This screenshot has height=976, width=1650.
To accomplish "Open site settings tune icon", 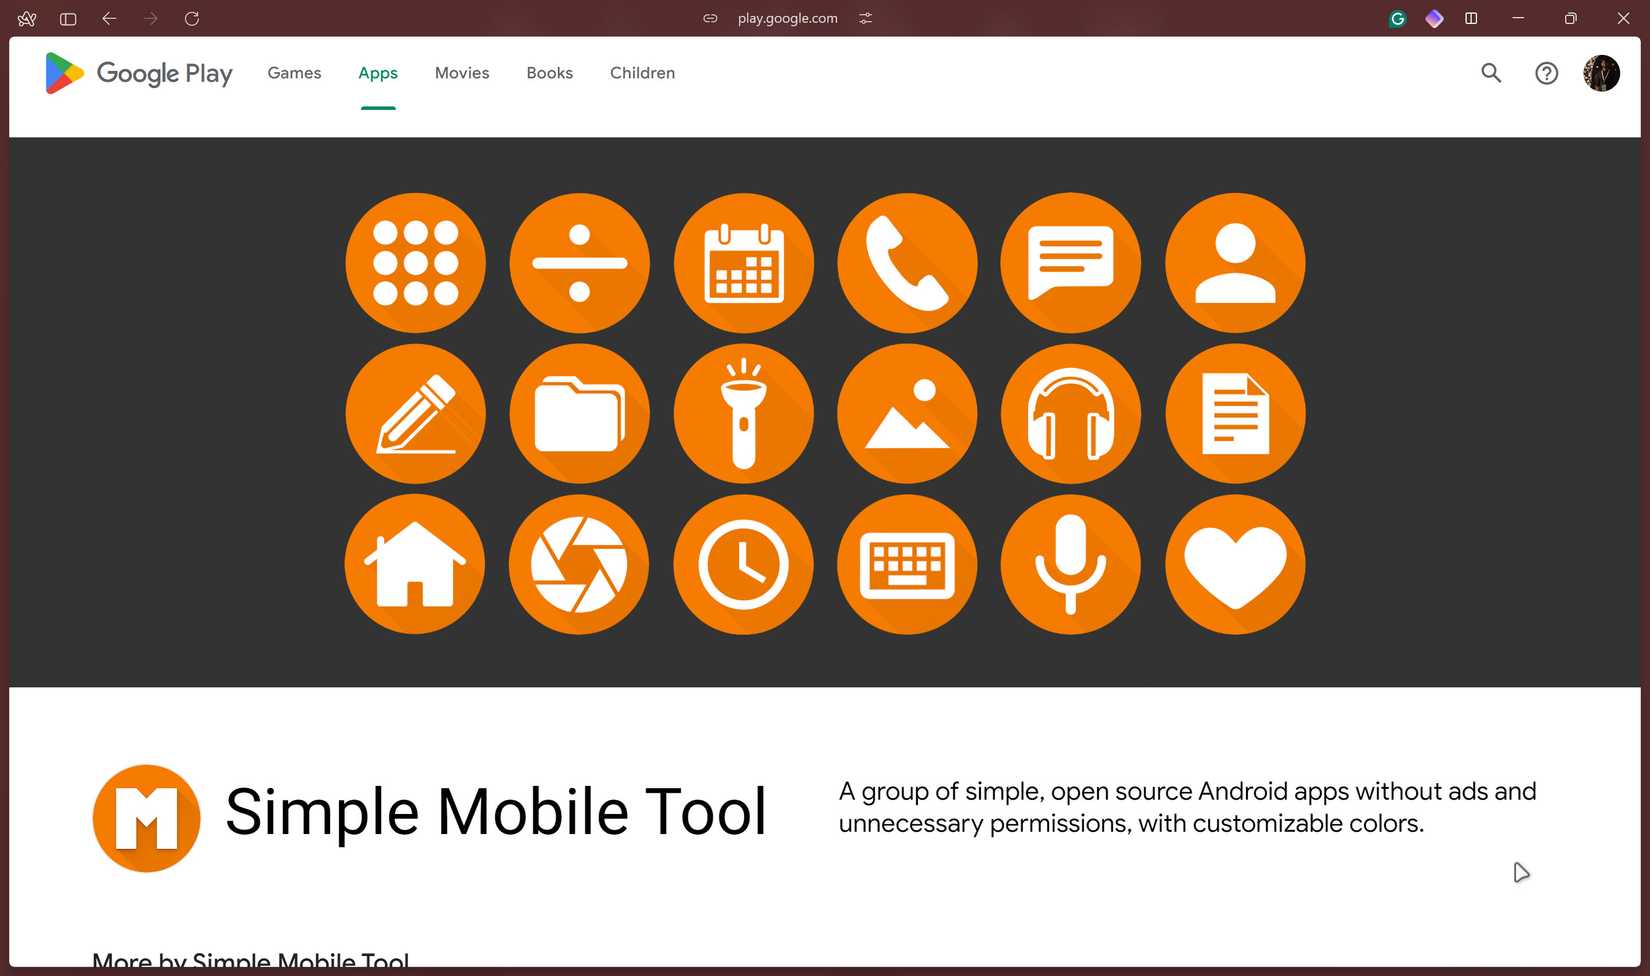I will (866, 18).
